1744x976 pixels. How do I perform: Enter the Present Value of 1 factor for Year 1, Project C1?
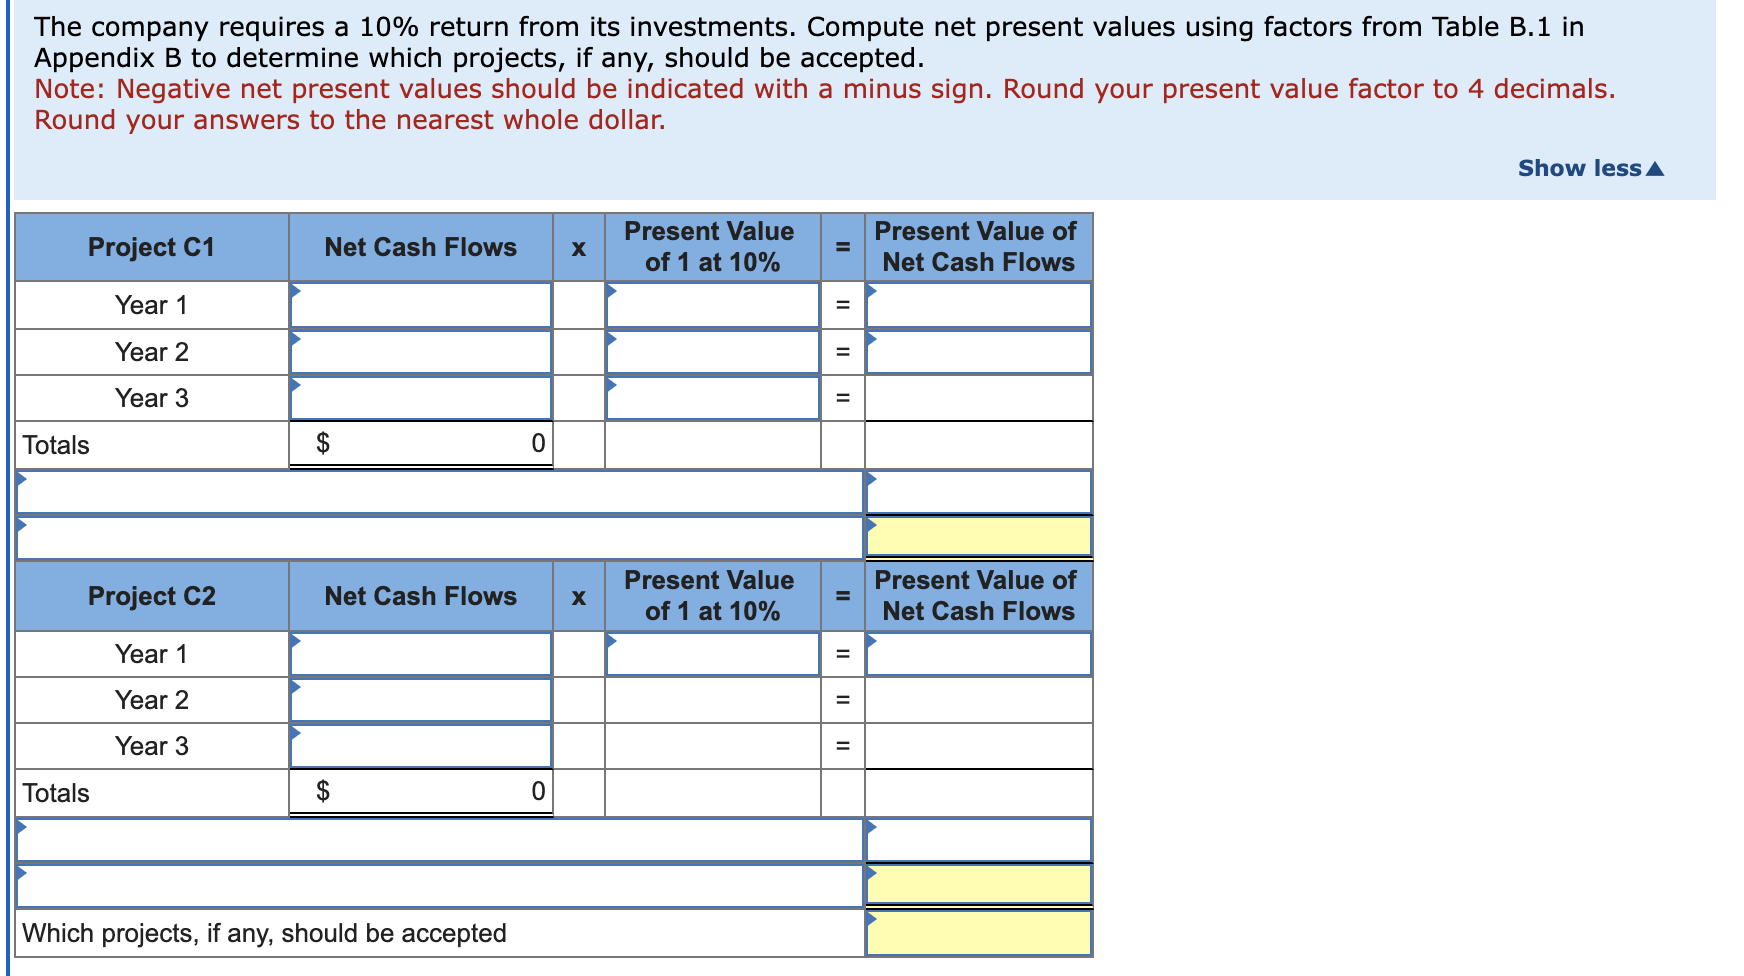pos(712,305)
